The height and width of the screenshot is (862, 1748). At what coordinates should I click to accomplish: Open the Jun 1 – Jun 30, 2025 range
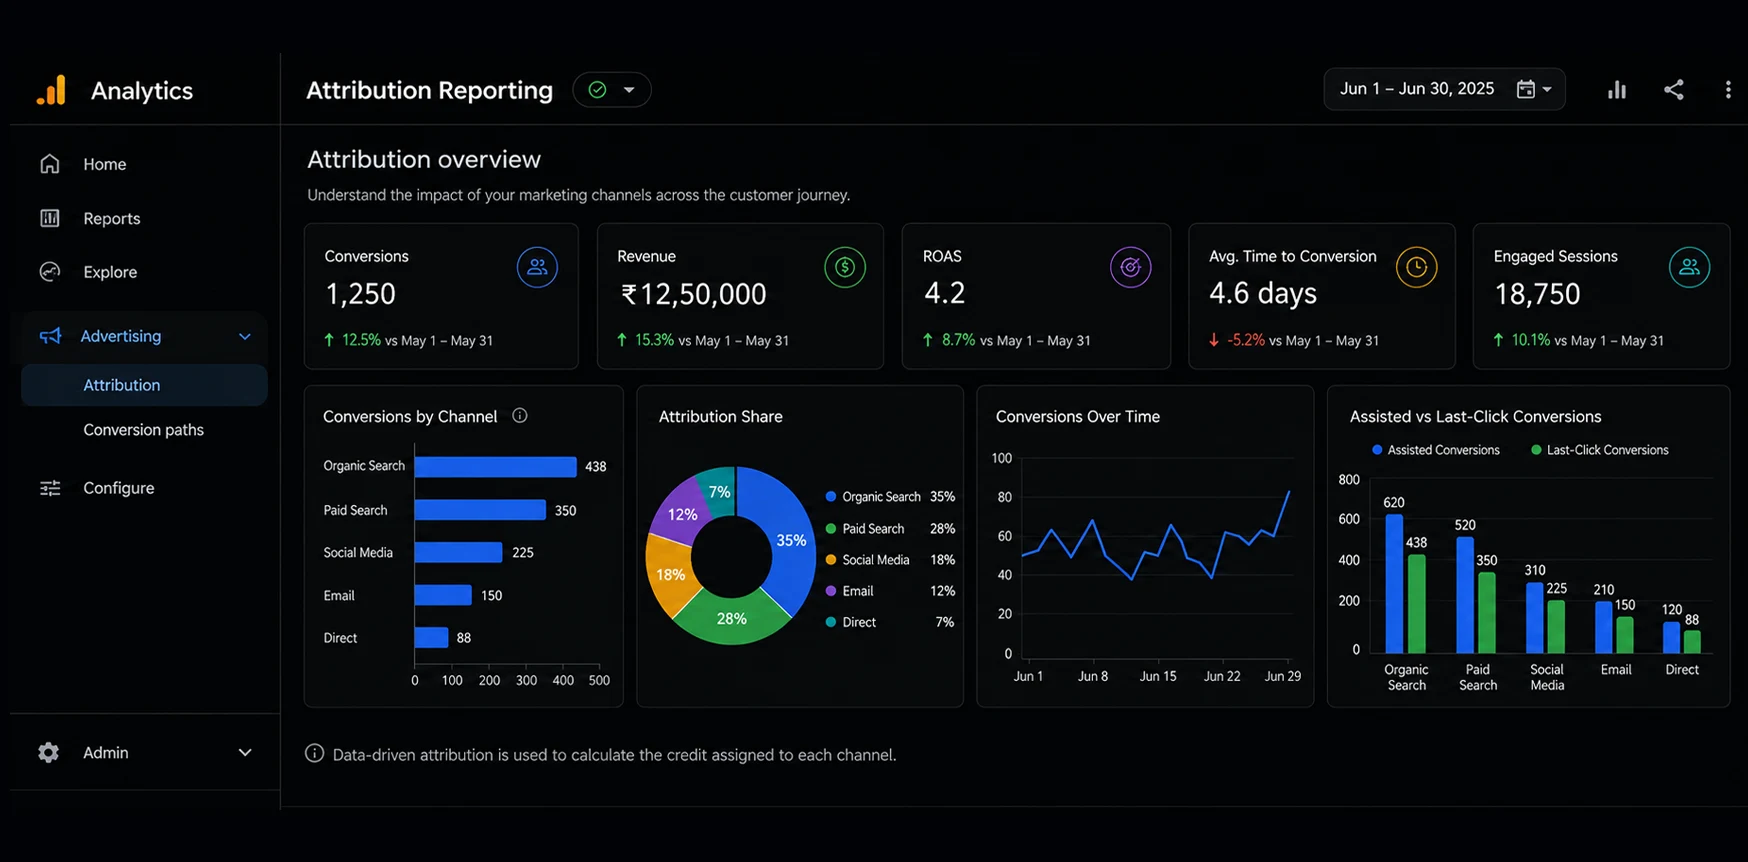[1444, 89]
